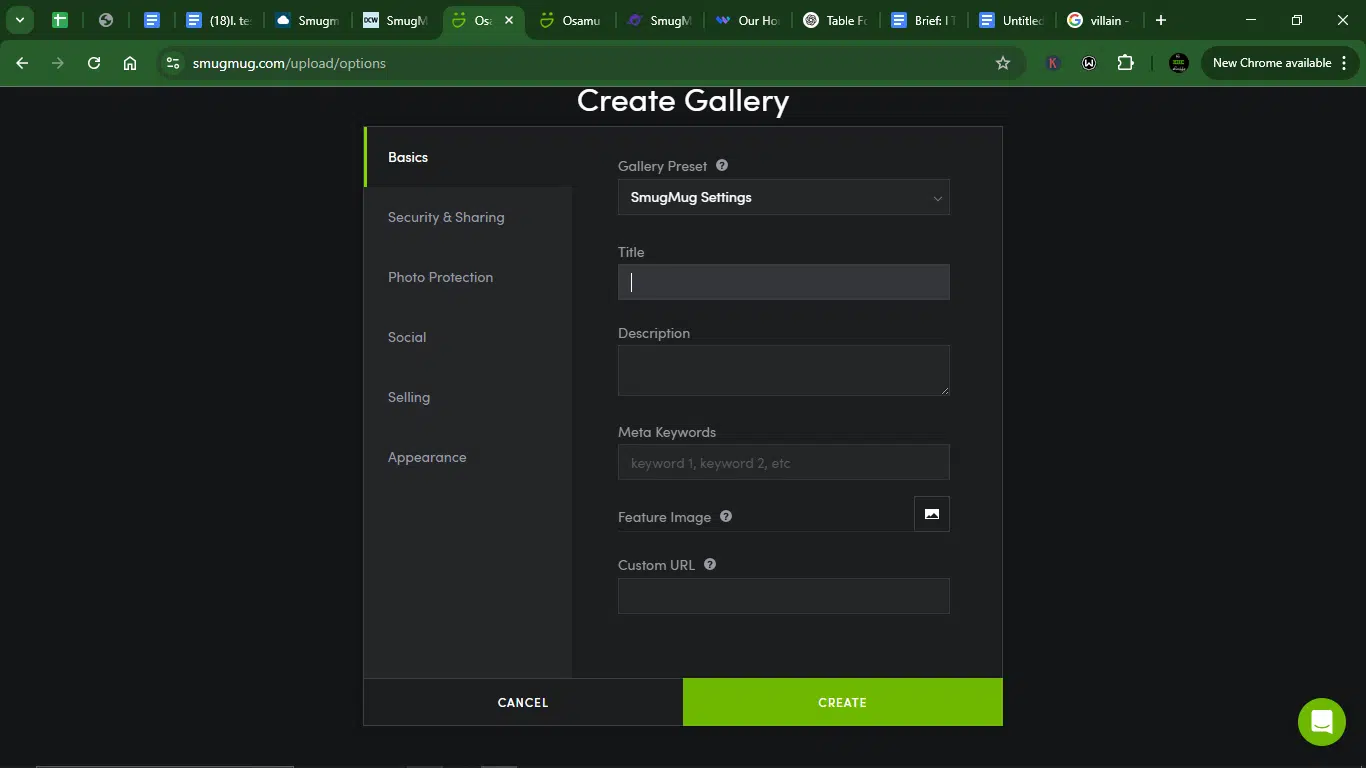This screenshot has height=768, width=1366.
Task: Click the Custom URL help icon
Action: point(710,564)
